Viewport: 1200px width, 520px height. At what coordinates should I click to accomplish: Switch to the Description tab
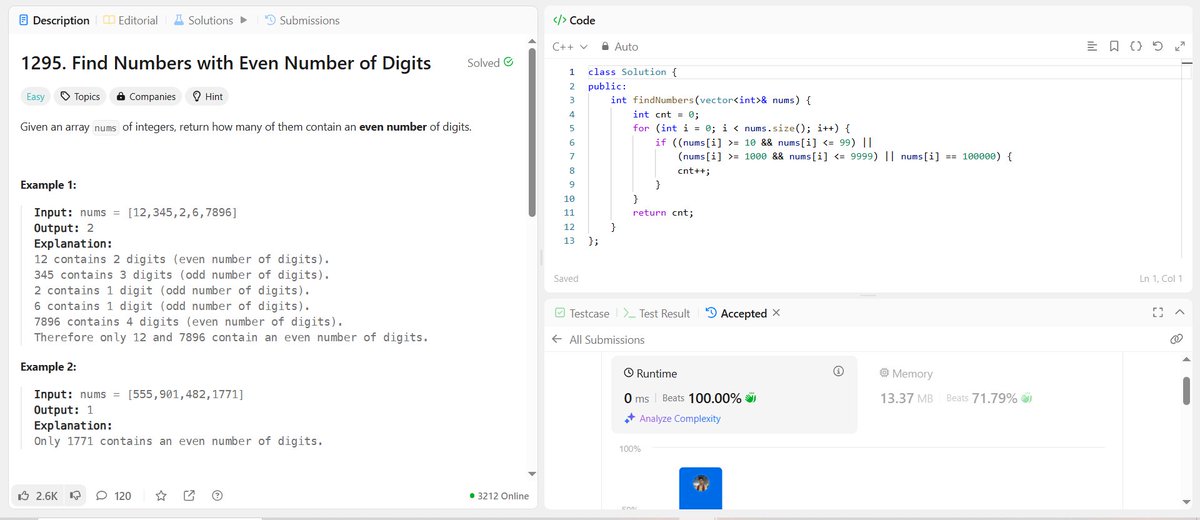54,20
